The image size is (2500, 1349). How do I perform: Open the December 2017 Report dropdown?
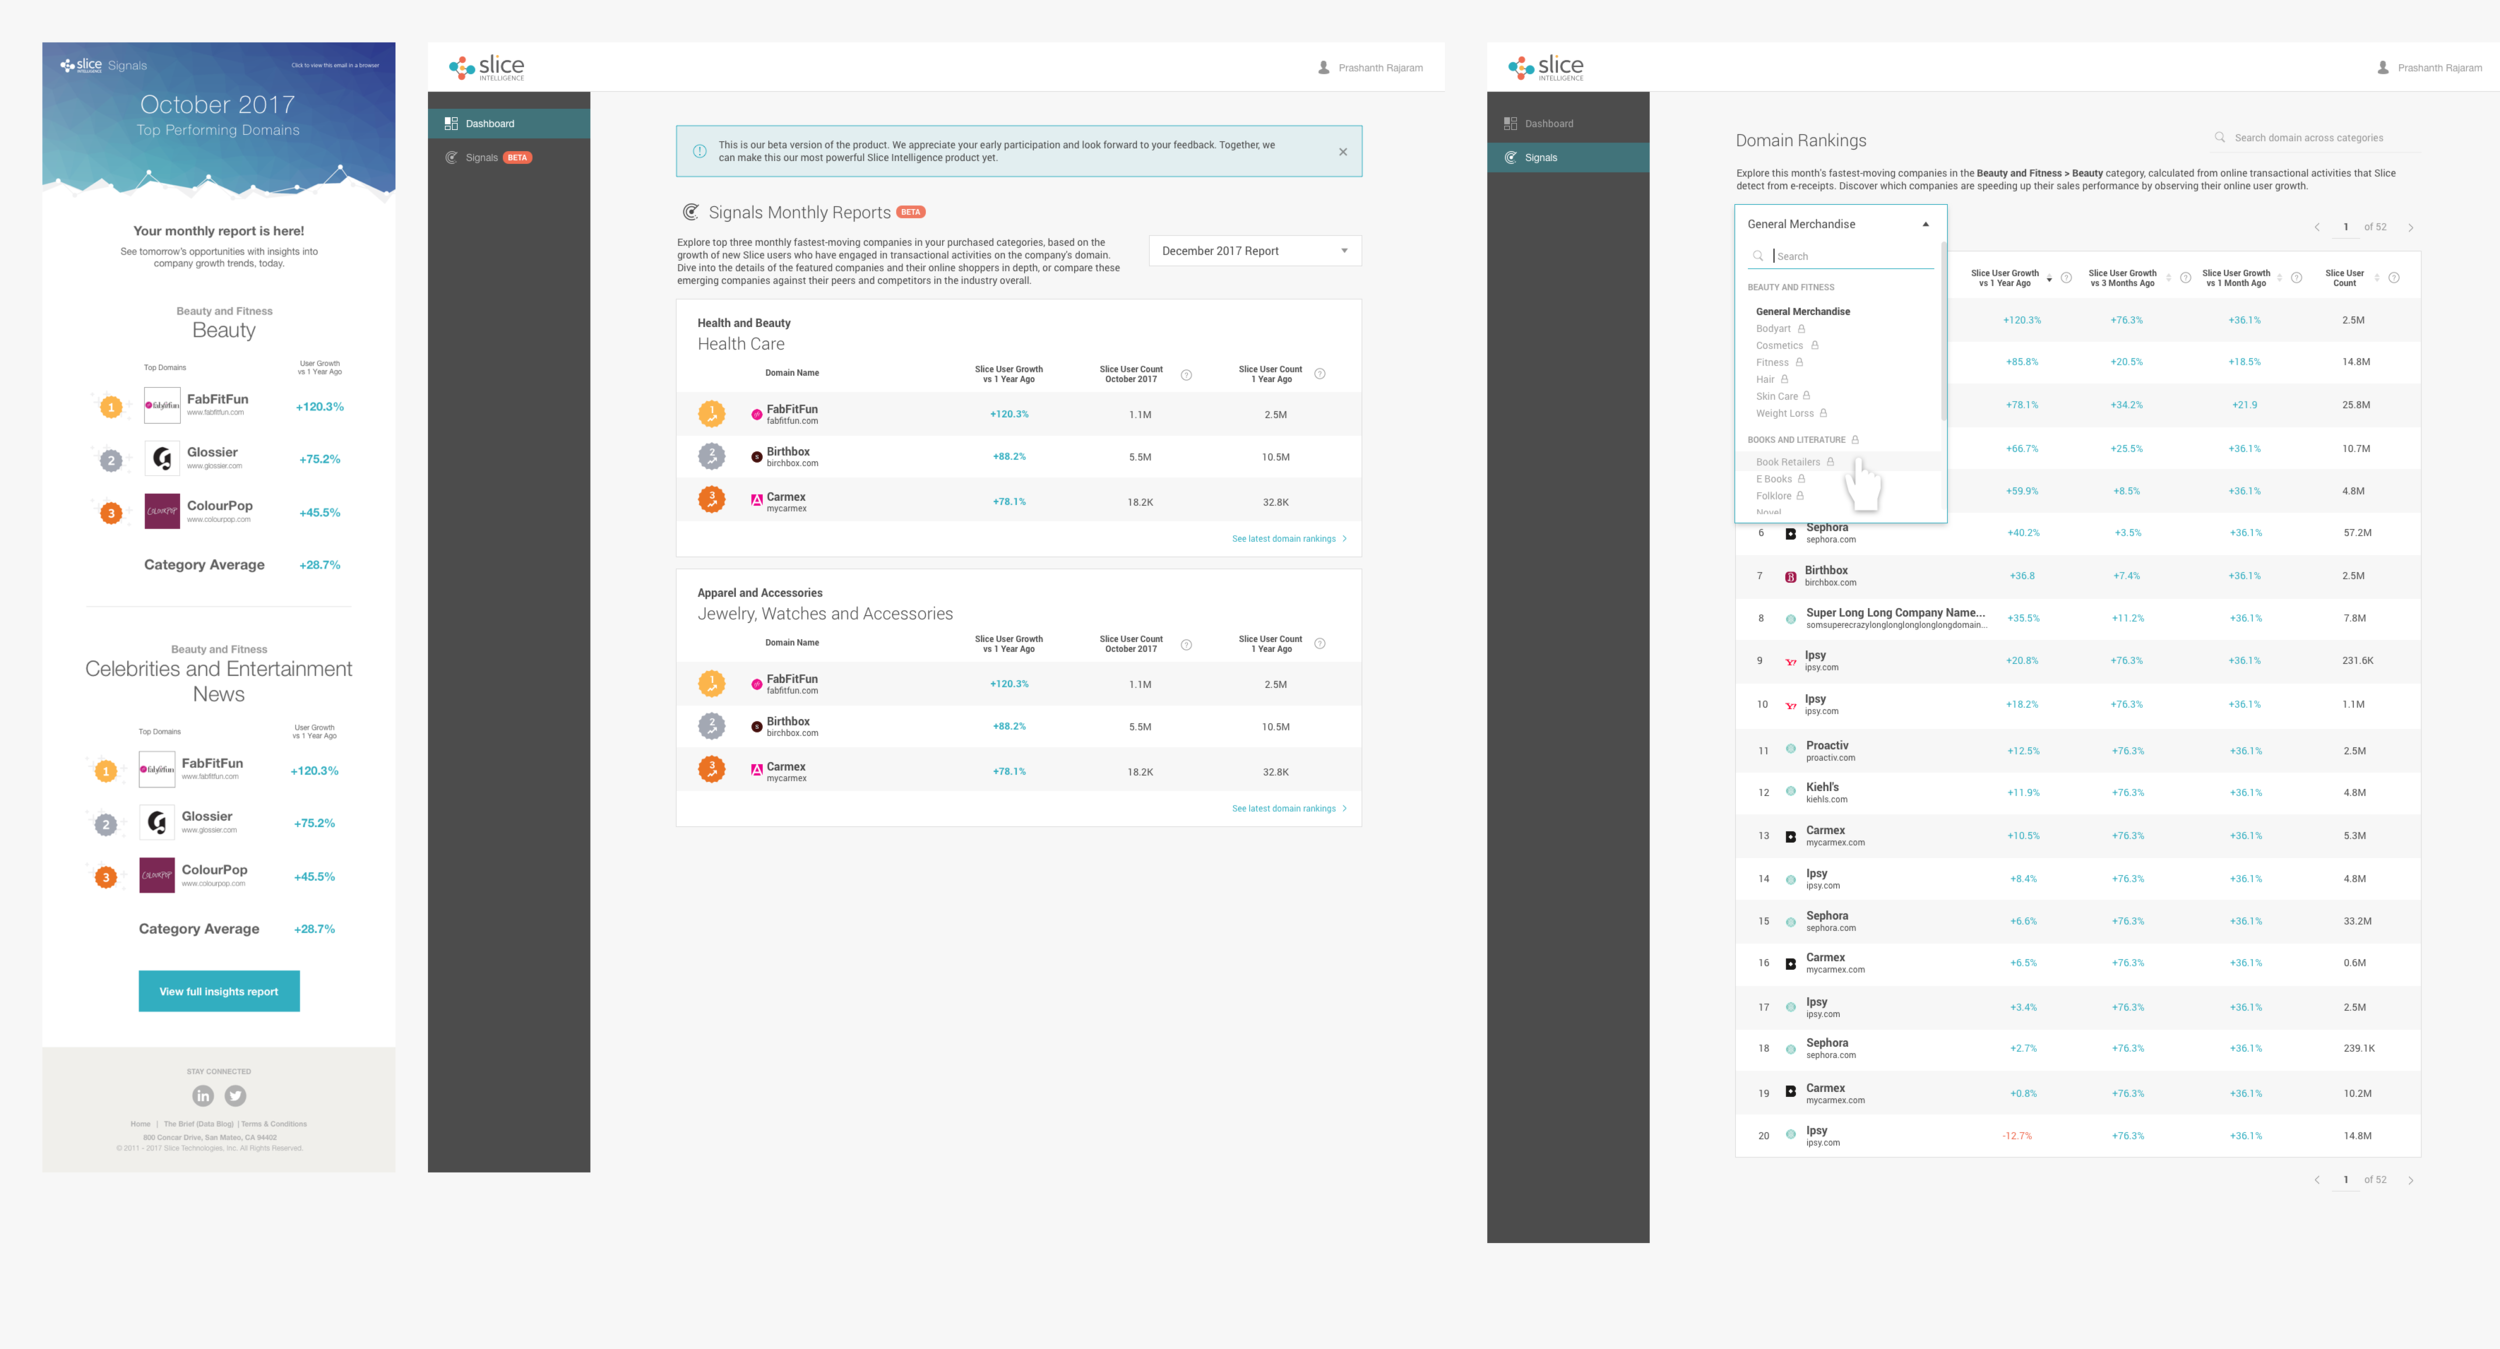pyautogui.click(x=1255, y=251)
